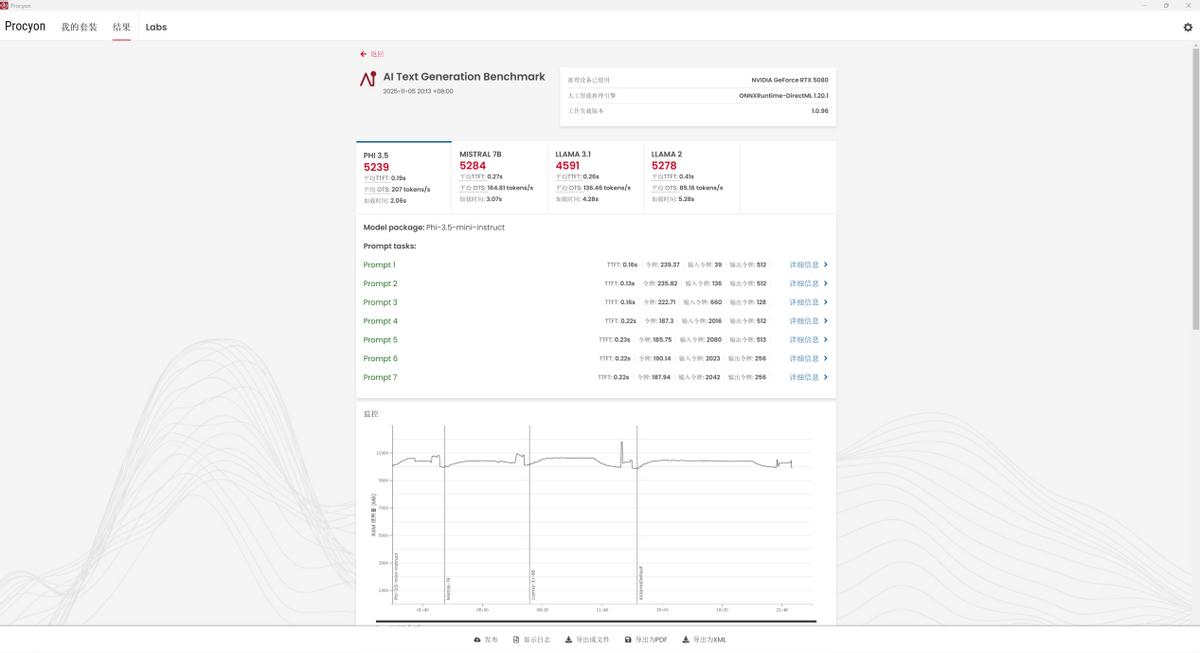Image resolution: width=1200 pixels, height=653 pixels.
Task: Expand 详细信息 for Prompt 5
Action: [x=808, y=340]
